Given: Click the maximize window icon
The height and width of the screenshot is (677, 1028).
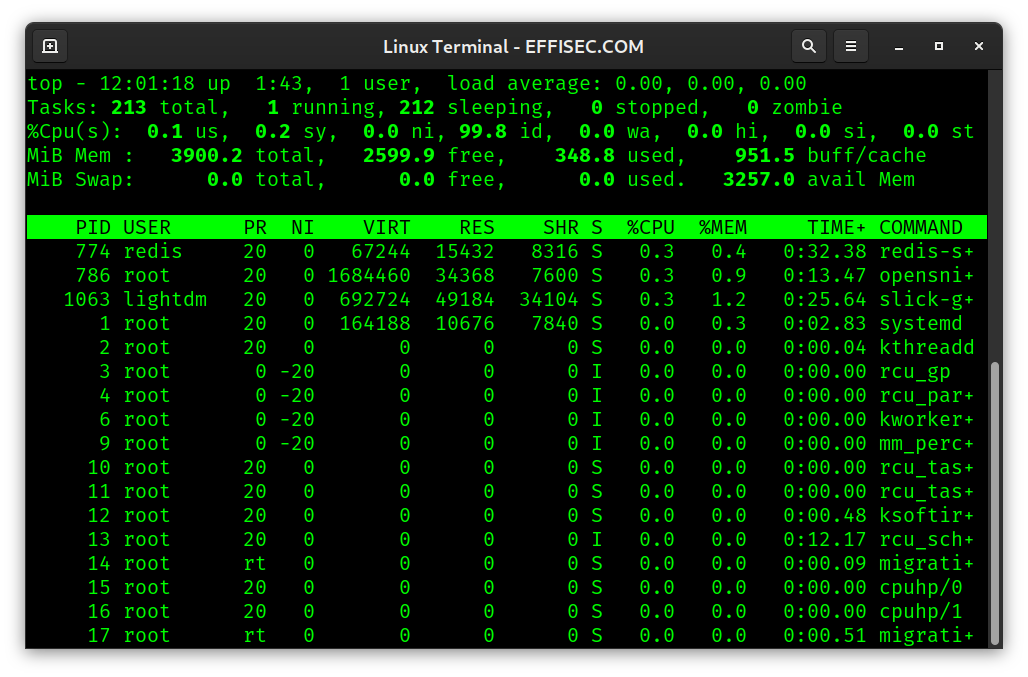Looking at the screenshot, I should pyautogui.click(x=938, y=46).
